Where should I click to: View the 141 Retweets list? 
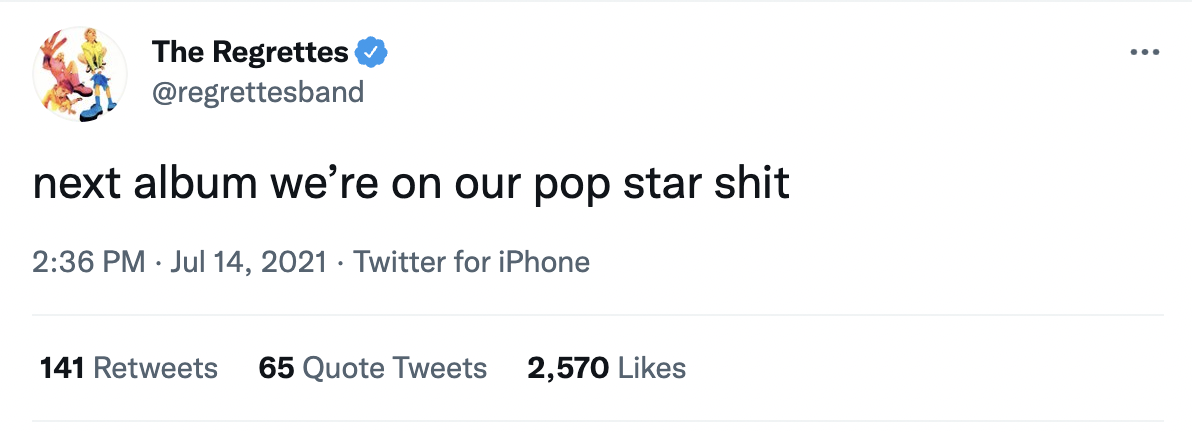(128, 368)
